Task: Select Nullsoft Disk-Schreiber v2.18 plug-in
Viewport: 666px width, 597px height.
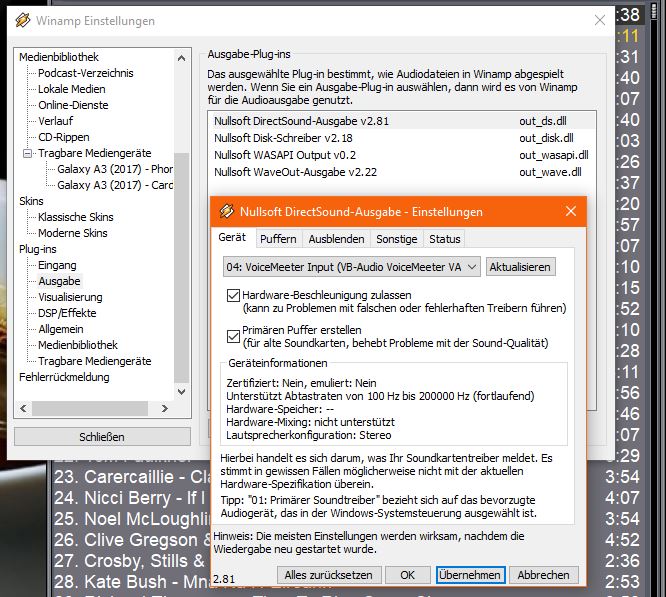Action: click(x=401, y=138)
